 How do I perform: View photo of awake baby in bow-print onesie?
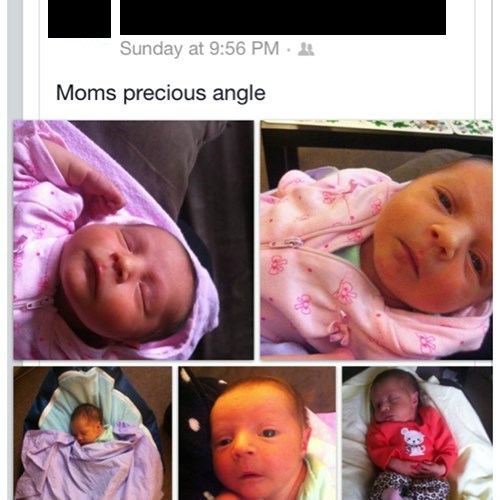pos(376,240)
